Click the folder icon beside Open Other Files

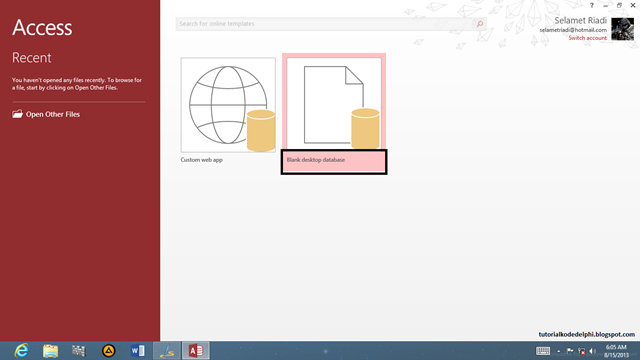[17, 114]
